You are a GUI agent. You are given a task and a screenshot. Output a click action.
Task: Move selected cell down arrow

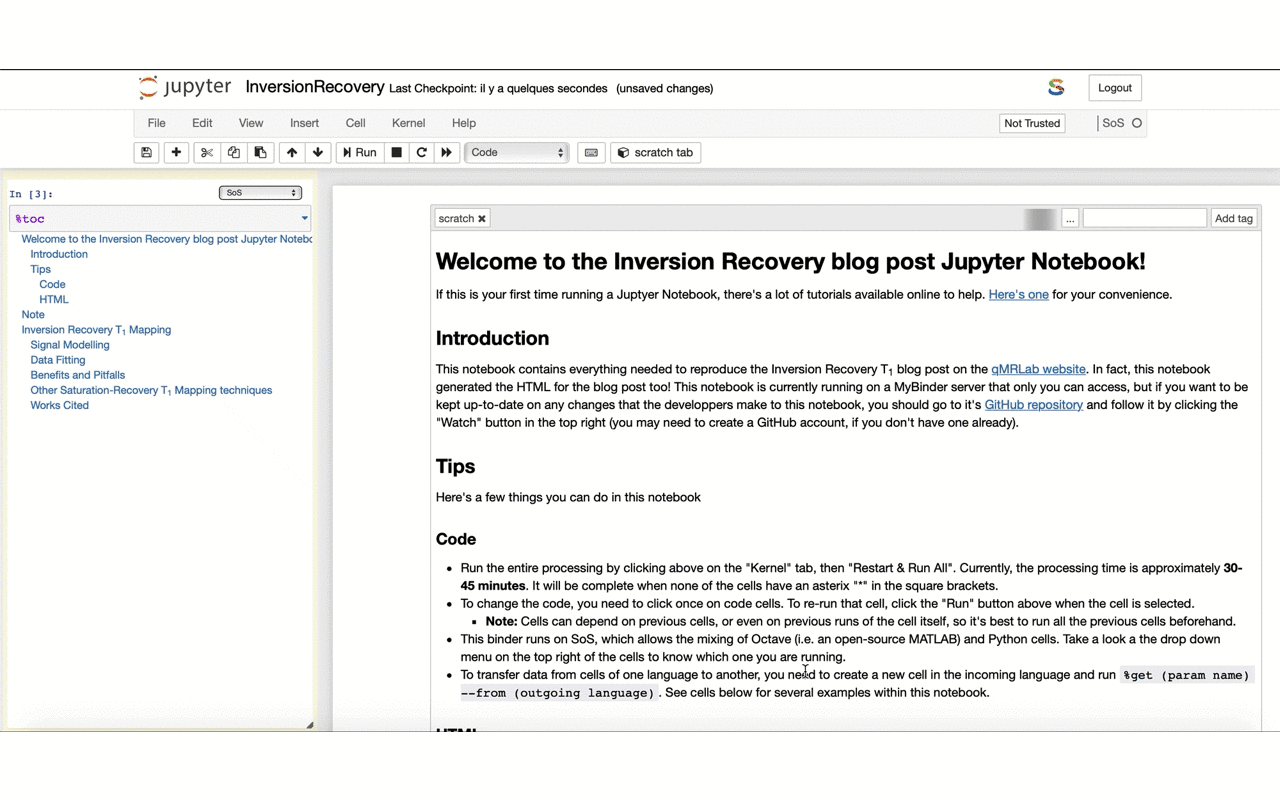318,153
